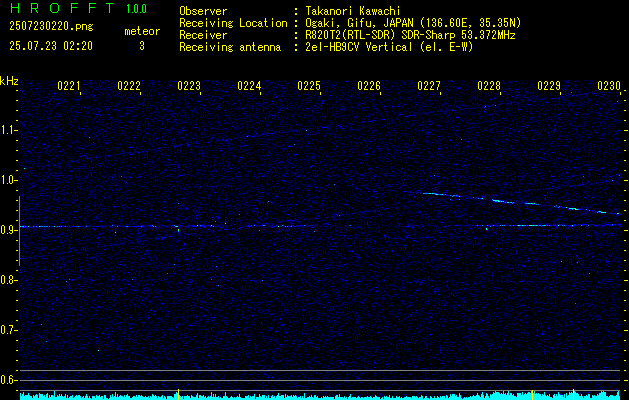Click time marker 0224

(249, 86)
